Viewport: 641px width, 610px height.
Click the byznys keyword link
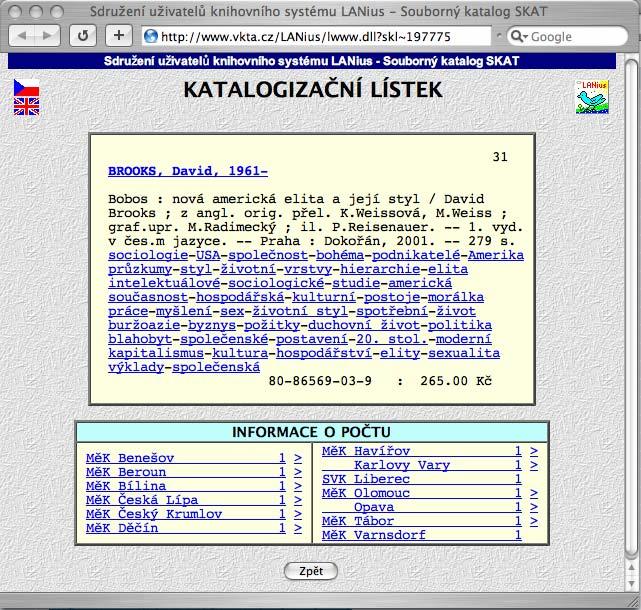coord(212,325)
